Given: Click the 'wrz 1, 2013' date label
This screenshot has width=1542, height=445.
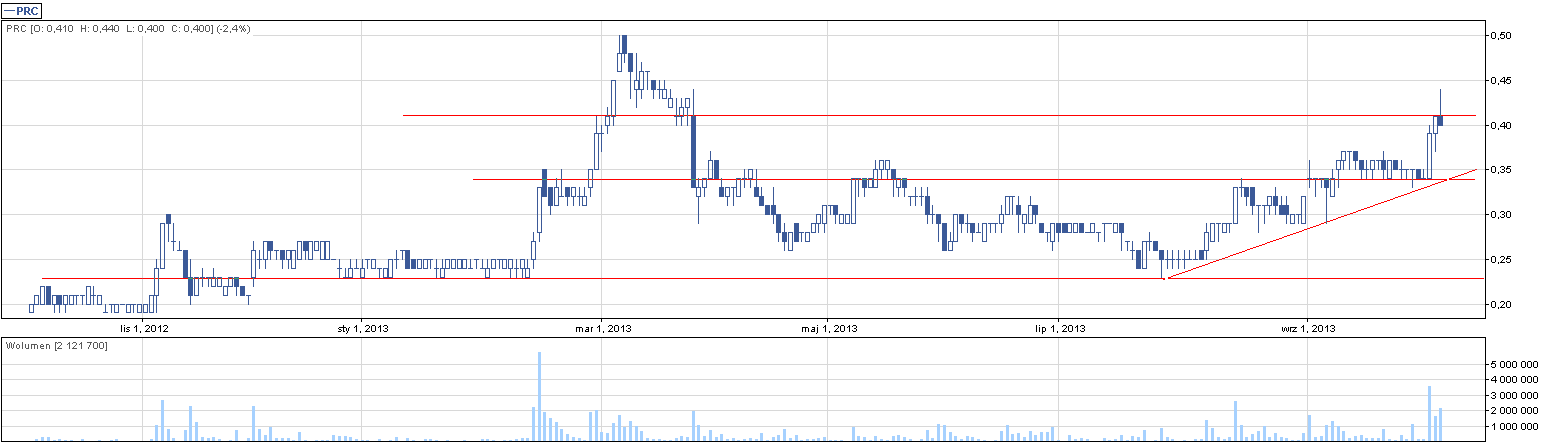Looking at the screenshot, I should pos(1309,328).
